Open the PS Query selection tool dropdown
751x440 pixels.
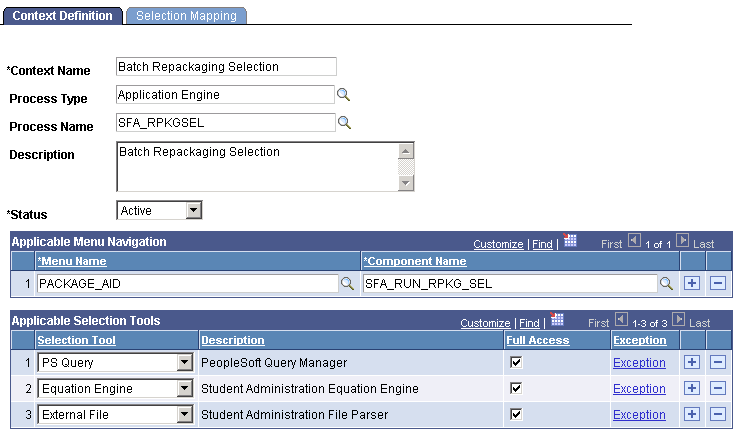coord(184,362)
